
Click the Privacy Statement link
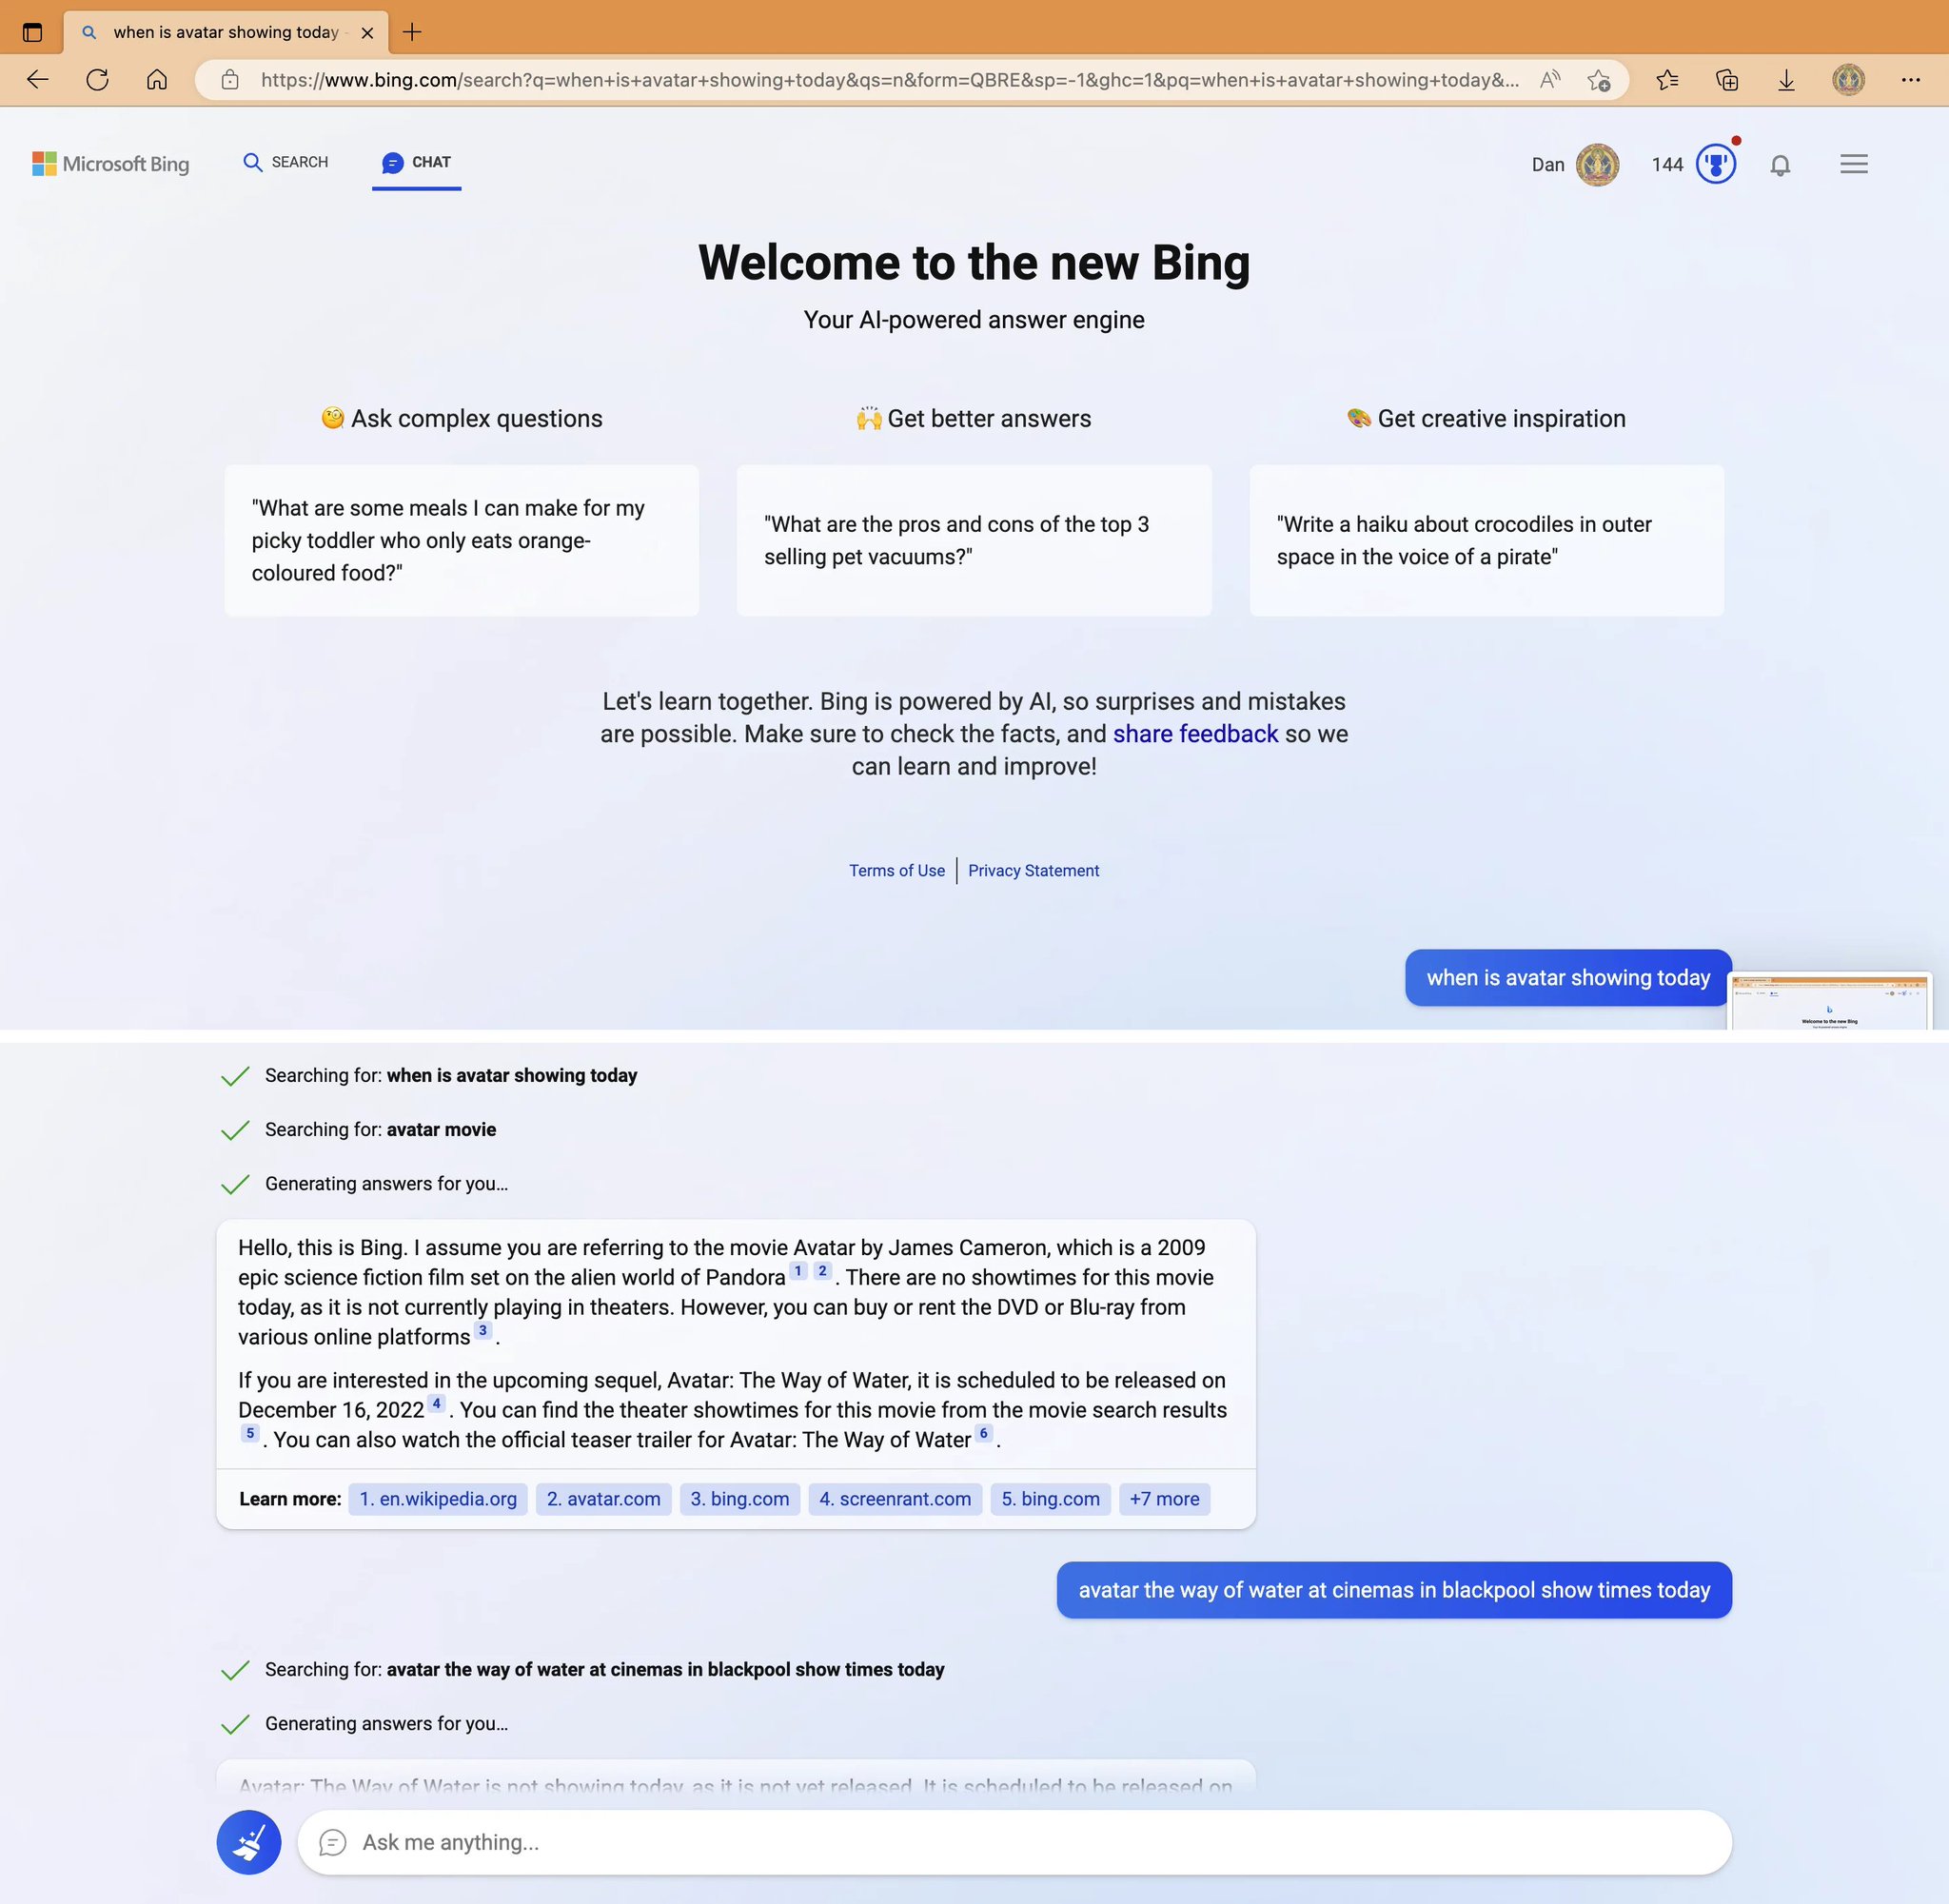tap(1032, 870)
